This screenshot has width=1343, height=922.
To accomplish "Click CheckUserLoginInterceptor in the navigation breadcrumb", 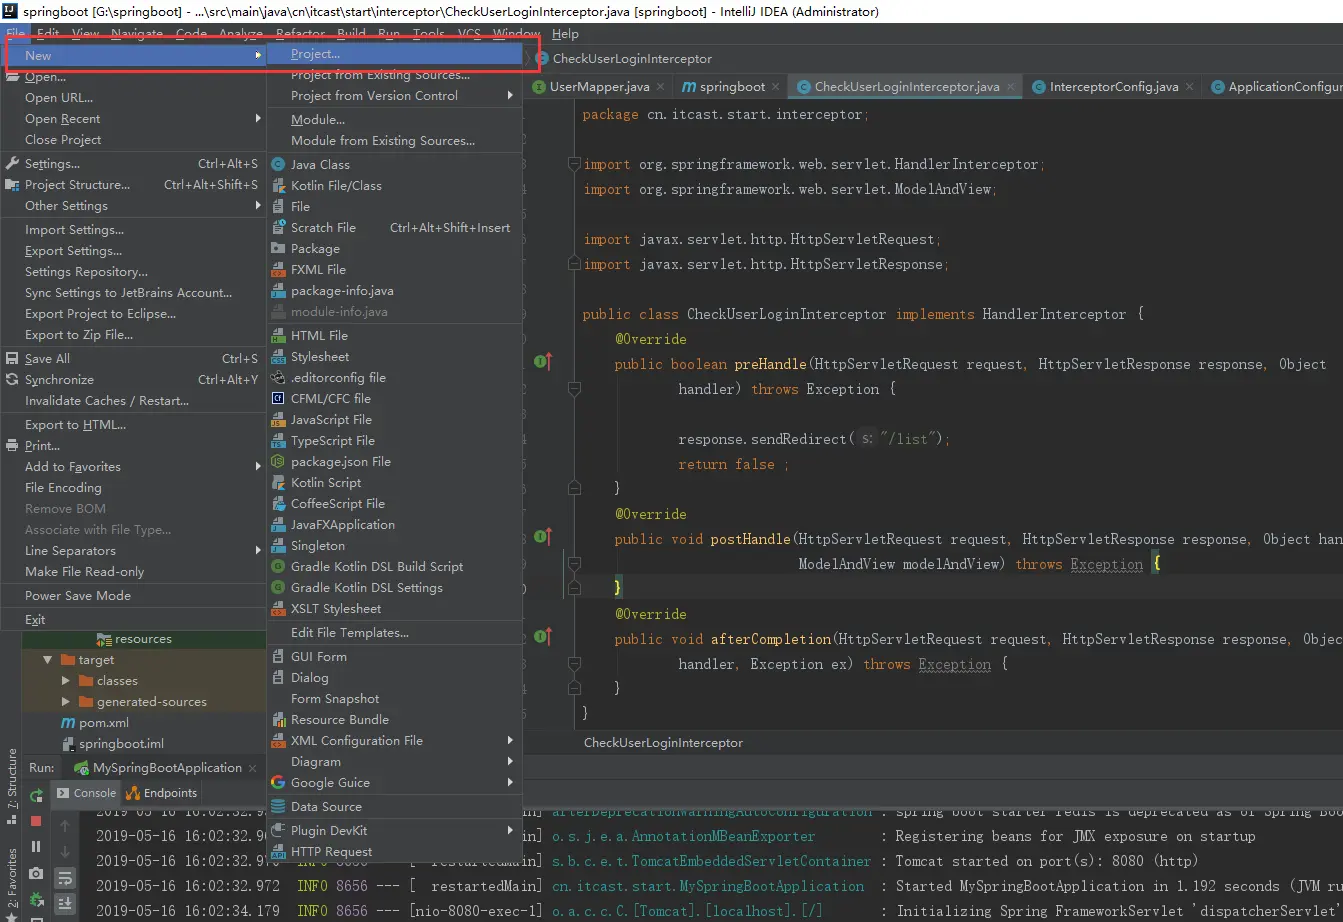I will pos(632,59).
